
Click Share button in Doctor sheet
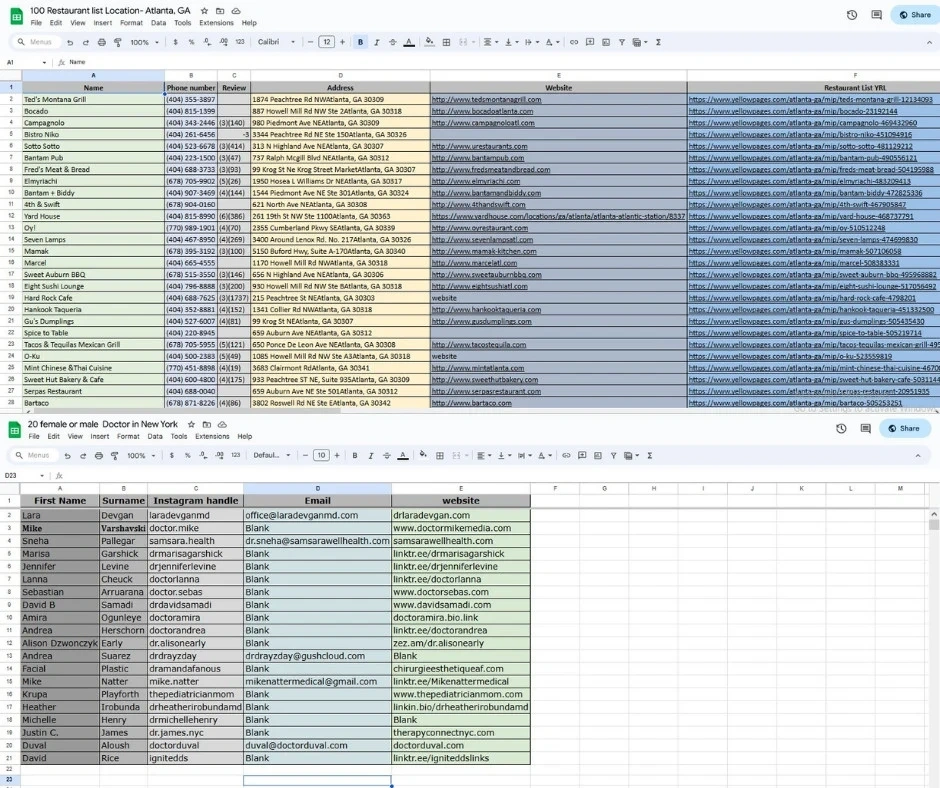[904, 428]
